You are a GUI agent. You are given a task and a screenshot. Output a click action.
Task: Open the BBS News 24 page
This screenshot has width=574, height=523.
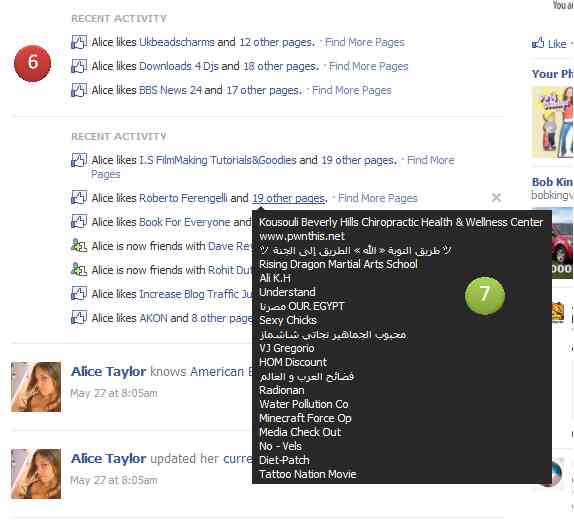coord(170,90)
